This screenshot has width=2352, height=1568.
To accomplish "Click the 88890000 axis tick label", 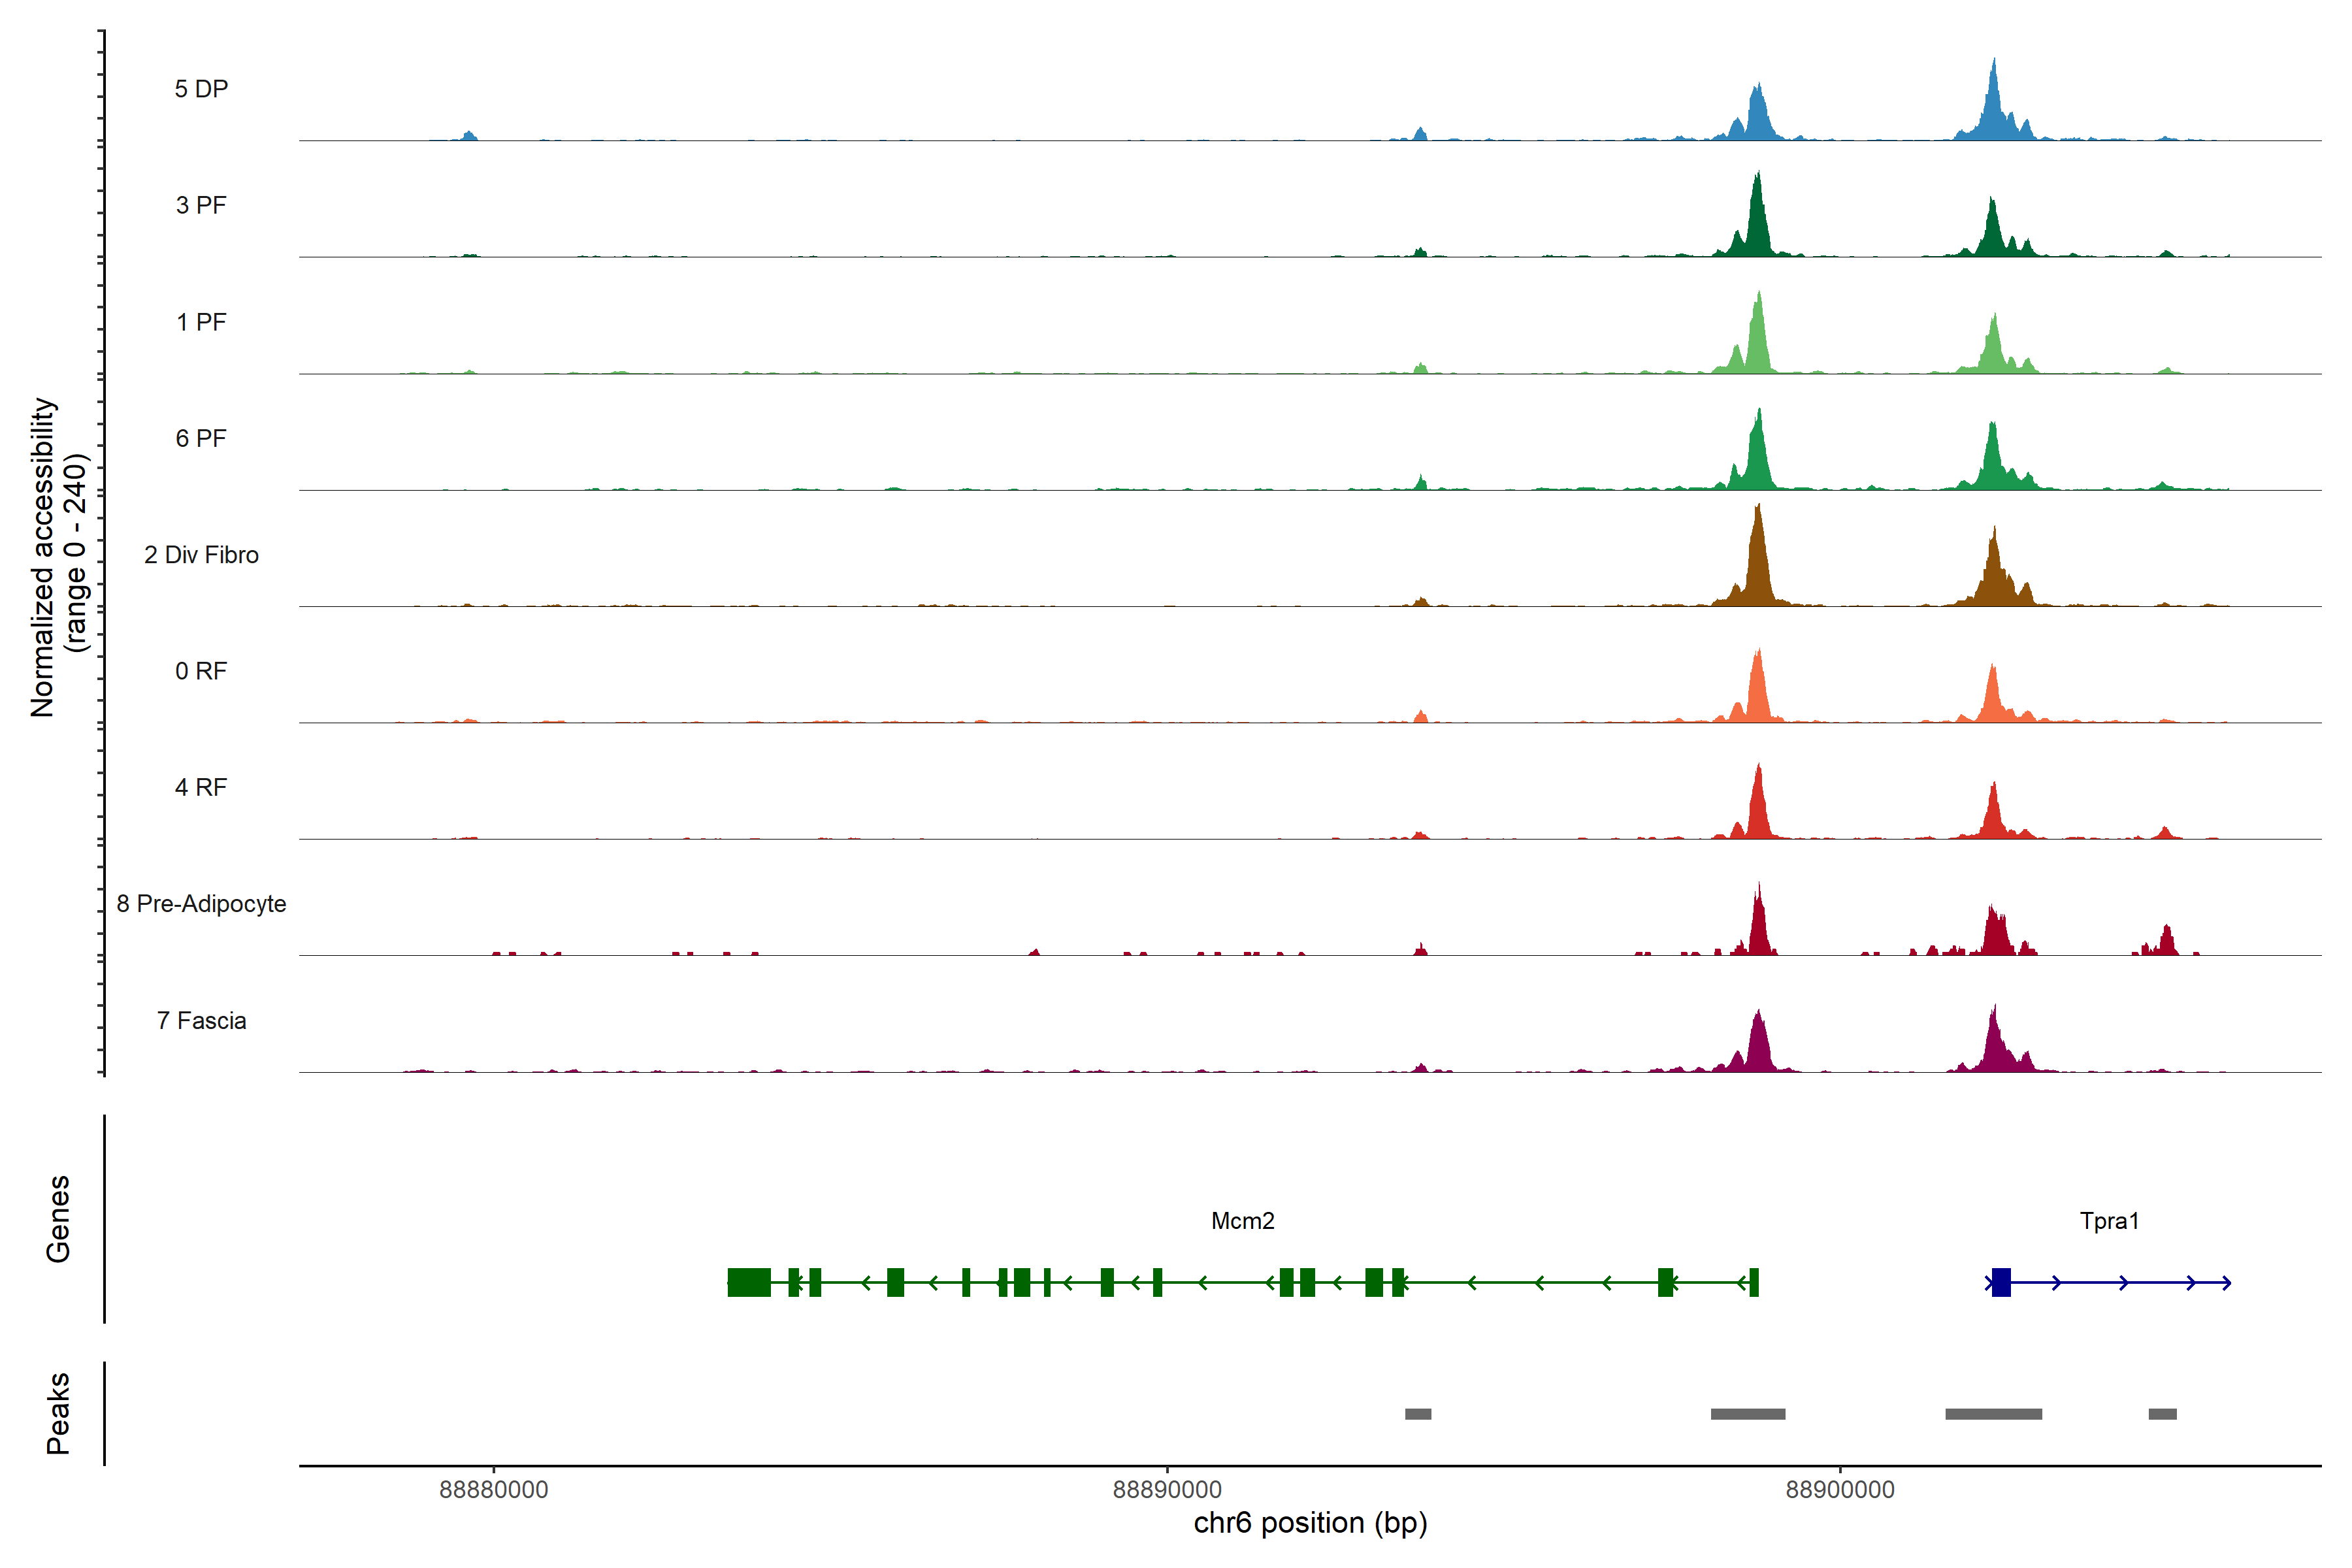I will pyautogui.click(x=1167, y=1489).
